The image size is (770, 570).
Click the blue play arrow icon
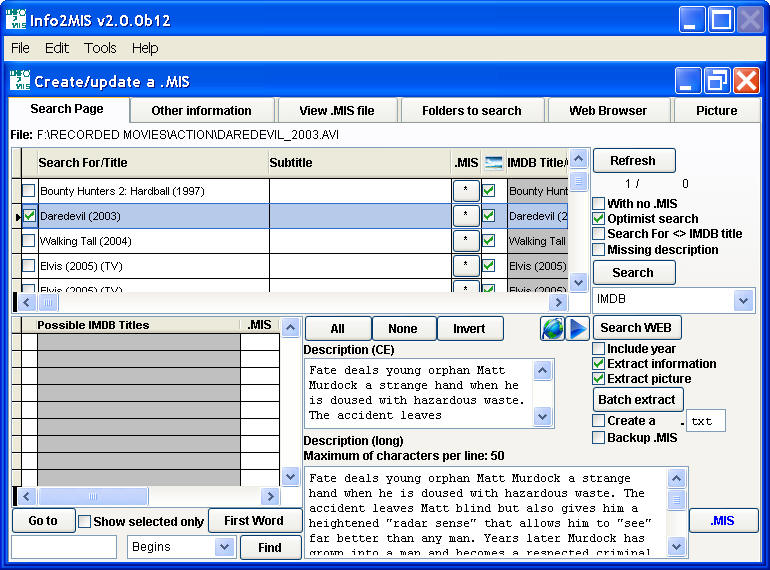578,328
